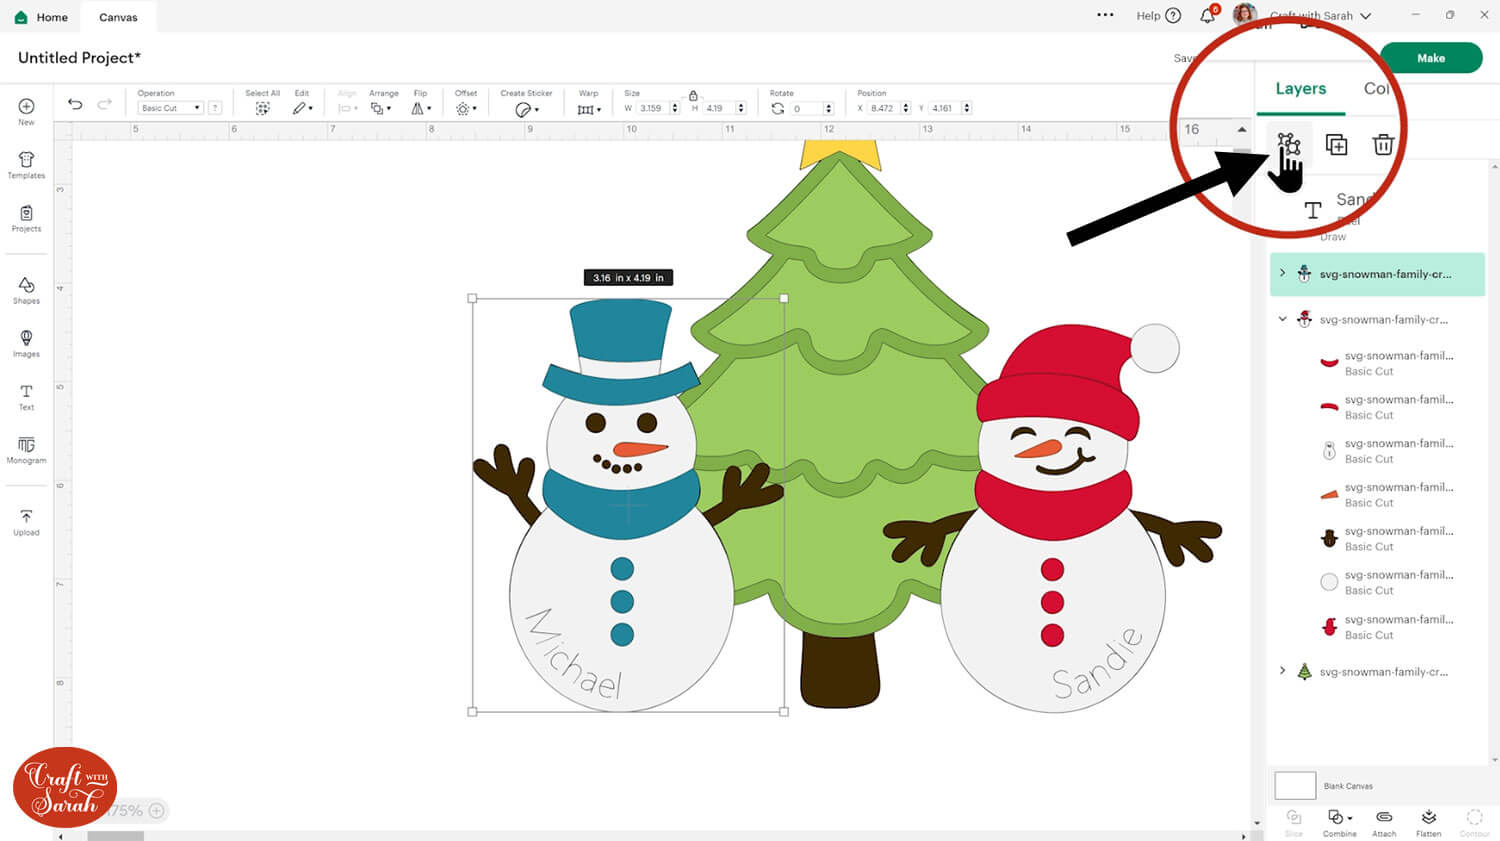Click the Rotate angle field
This screenshot has width=1500, height=841.
click(805, 108)
